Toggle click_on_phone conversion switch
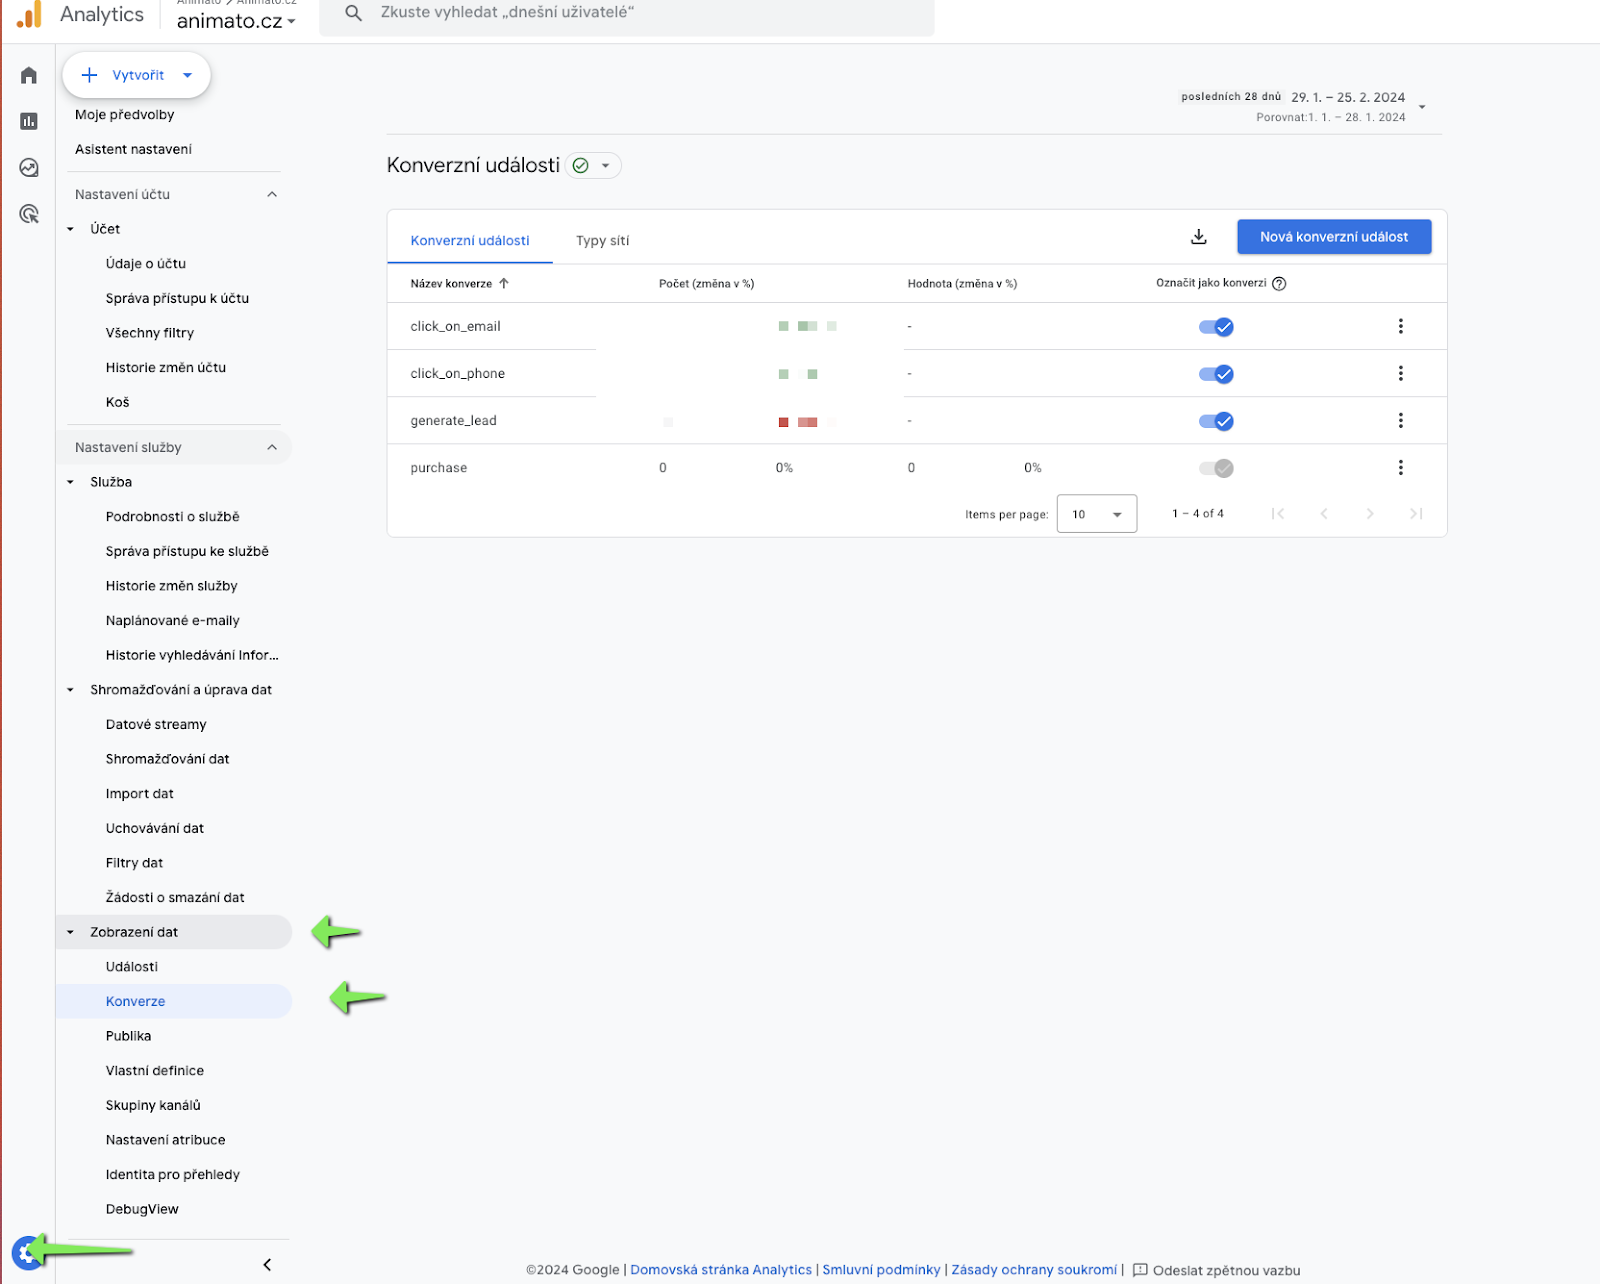 tap(1216, 374)
